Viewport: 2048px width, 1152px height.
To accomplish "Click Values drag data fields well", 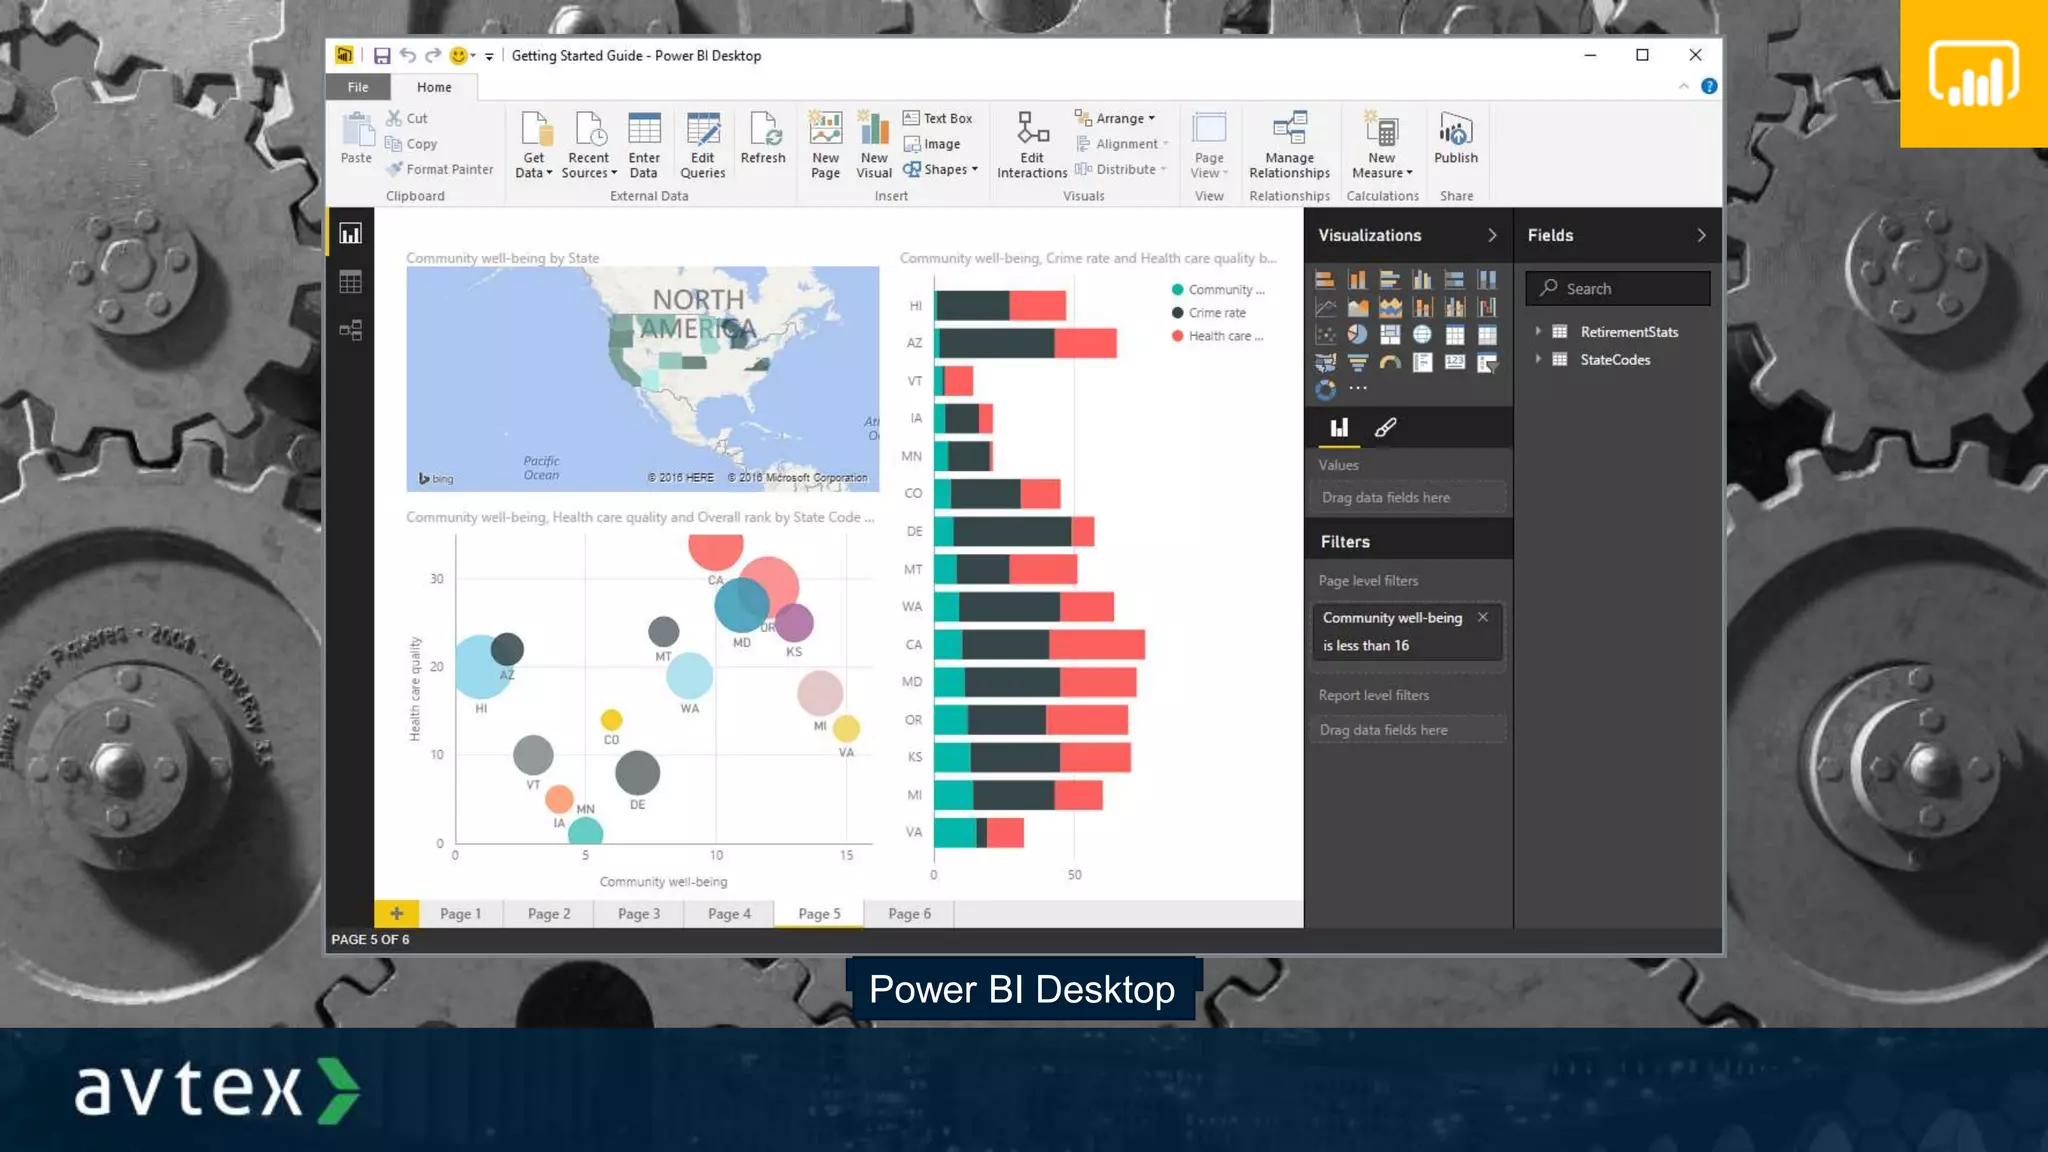I will point(1408,497).
